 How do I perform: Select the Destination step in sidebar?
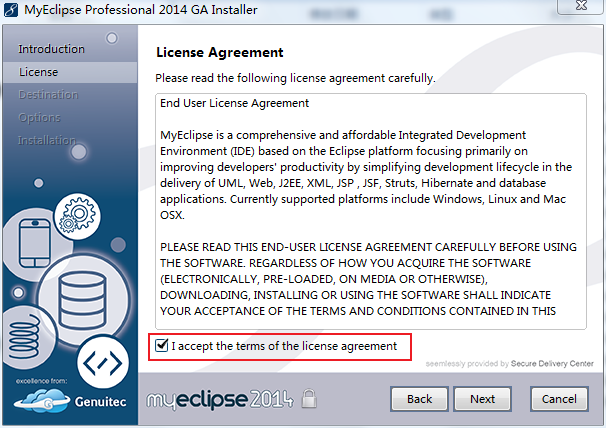point(48,95)
